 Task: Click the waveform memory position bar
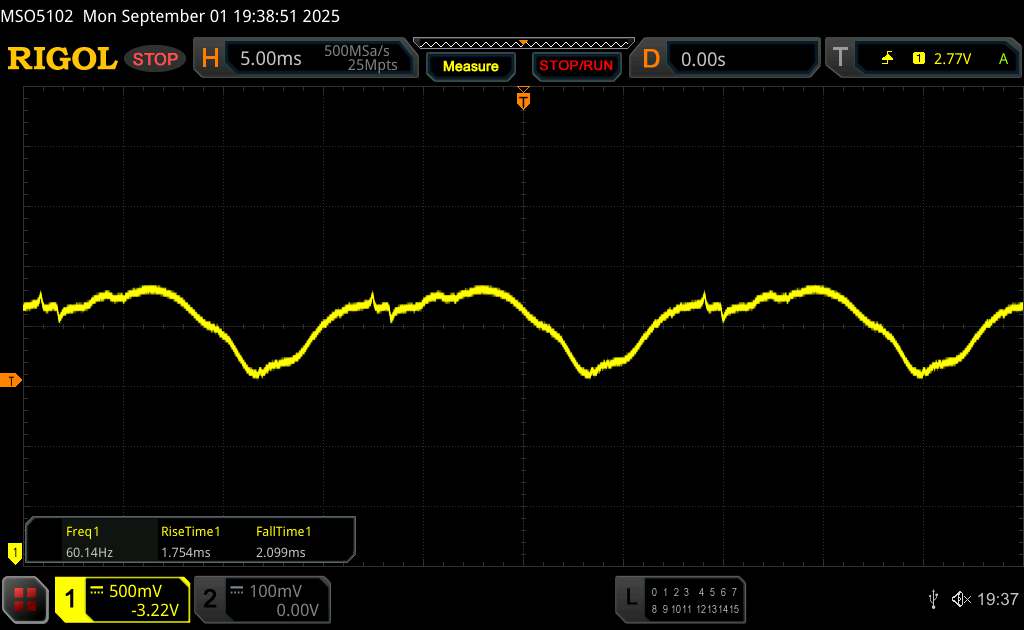click(524, 44)
